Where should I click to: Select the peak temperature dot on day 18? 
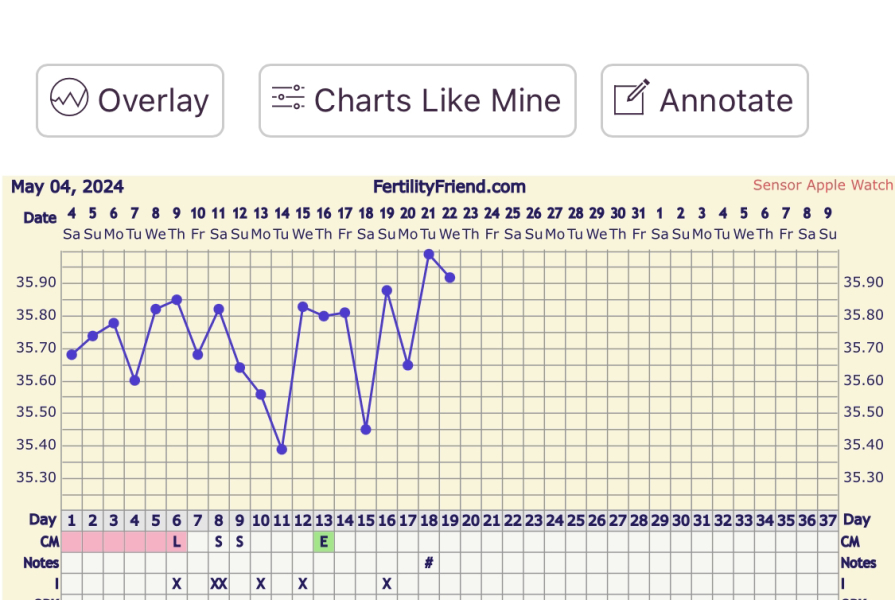tap(427, 253)
